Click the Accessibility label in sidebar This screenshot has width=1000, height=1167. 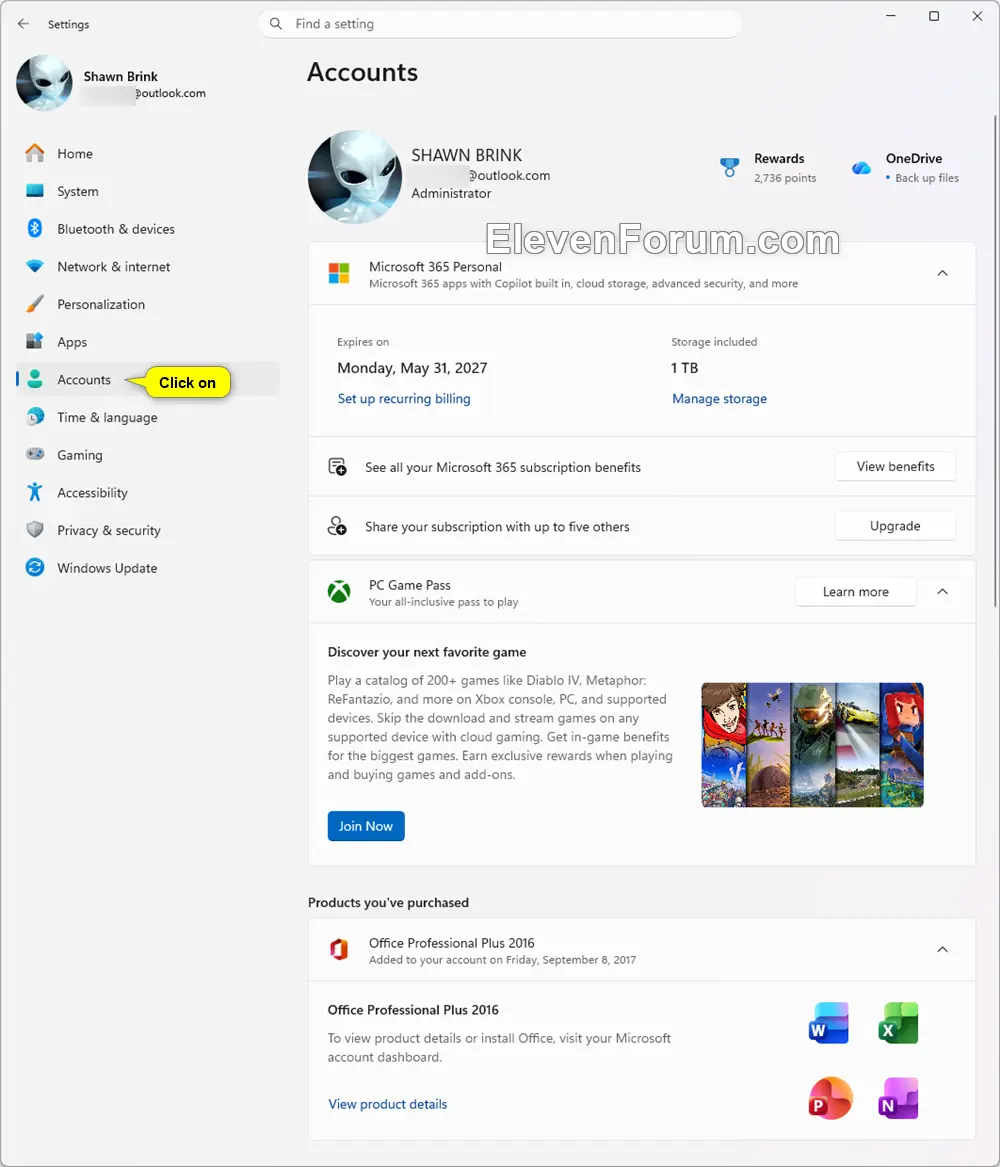[92, 493]
